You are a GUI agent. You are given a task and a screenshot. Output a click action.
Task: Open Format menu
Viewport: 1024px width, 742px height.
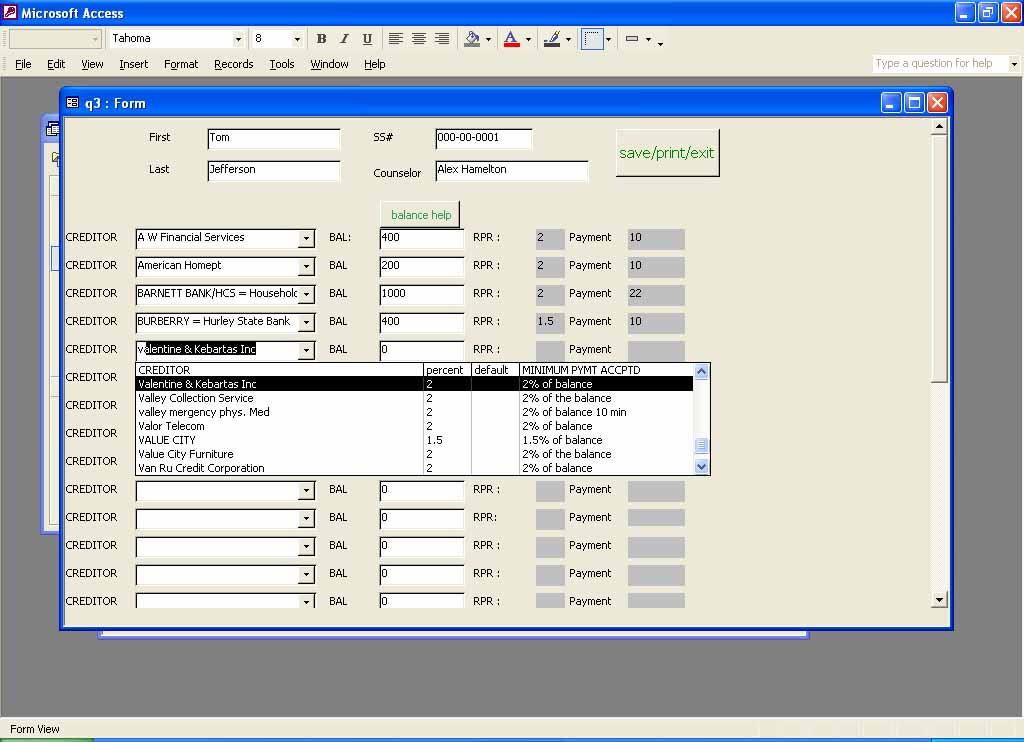pos(181,64)
